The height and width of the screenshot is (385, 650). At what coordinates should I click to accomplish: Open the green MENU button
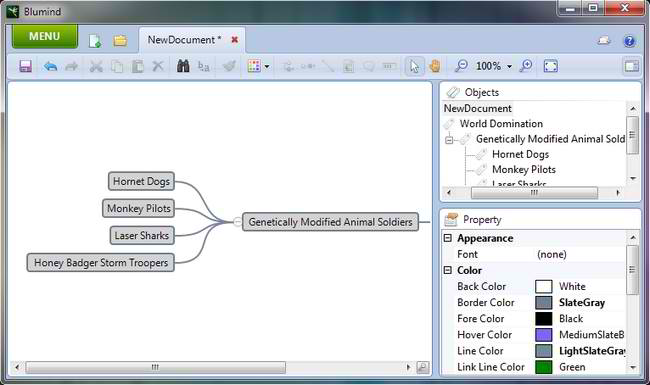pyautogui.click(x=45, y=36)
